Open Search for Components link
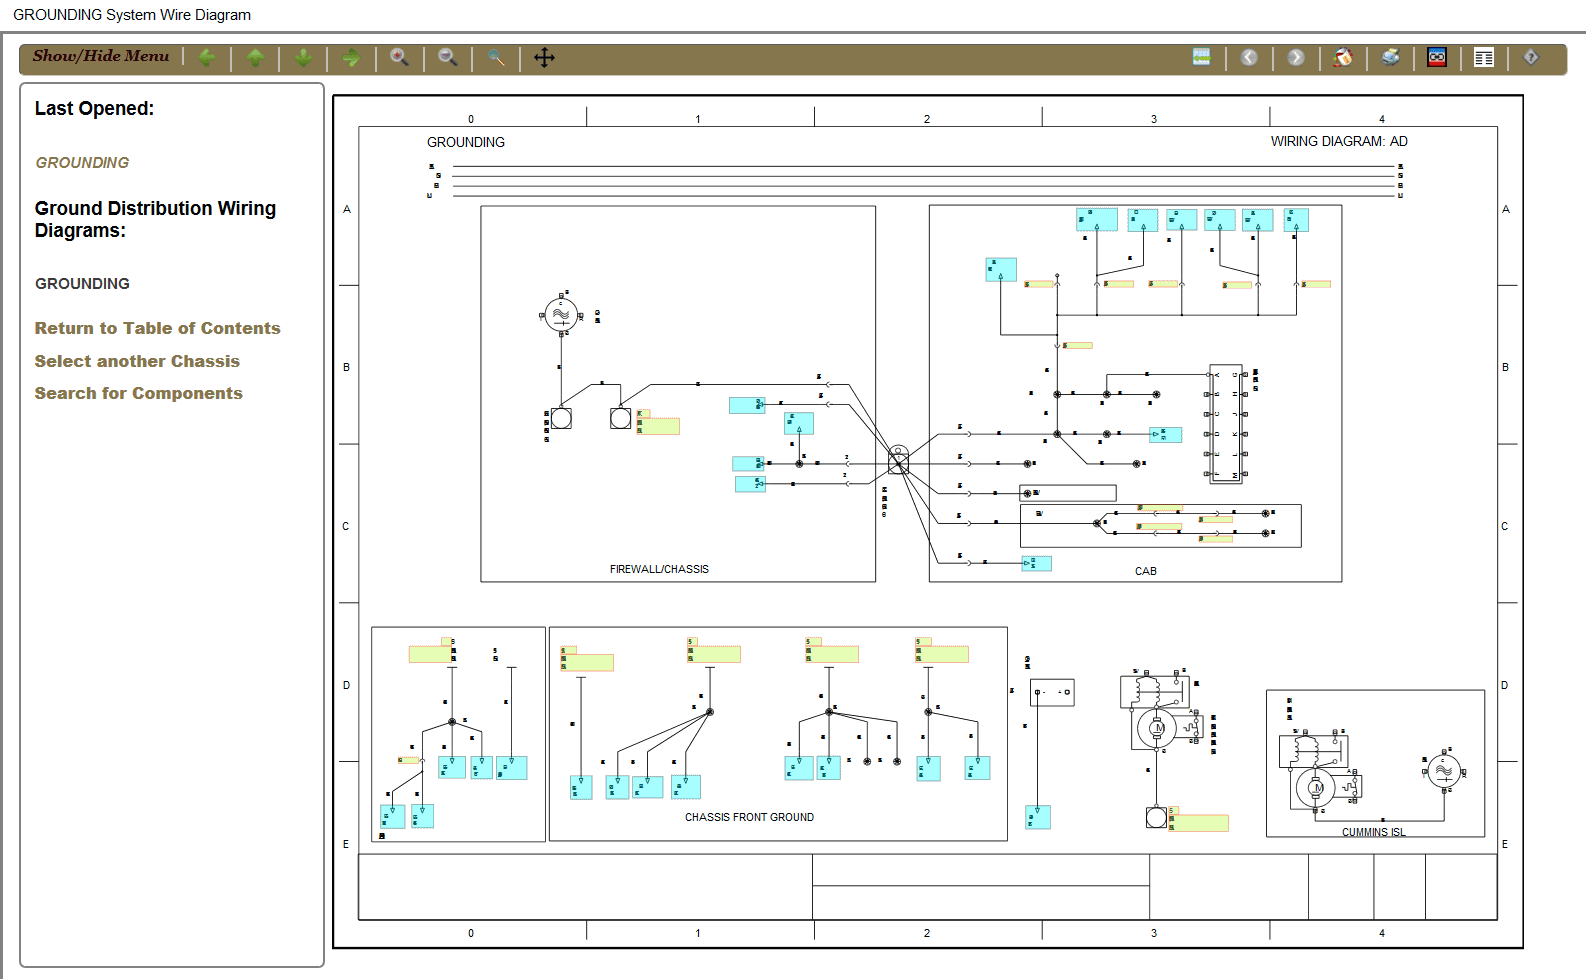The height and width of the screenshot is (979, 1586). click(x=138, y=394)
